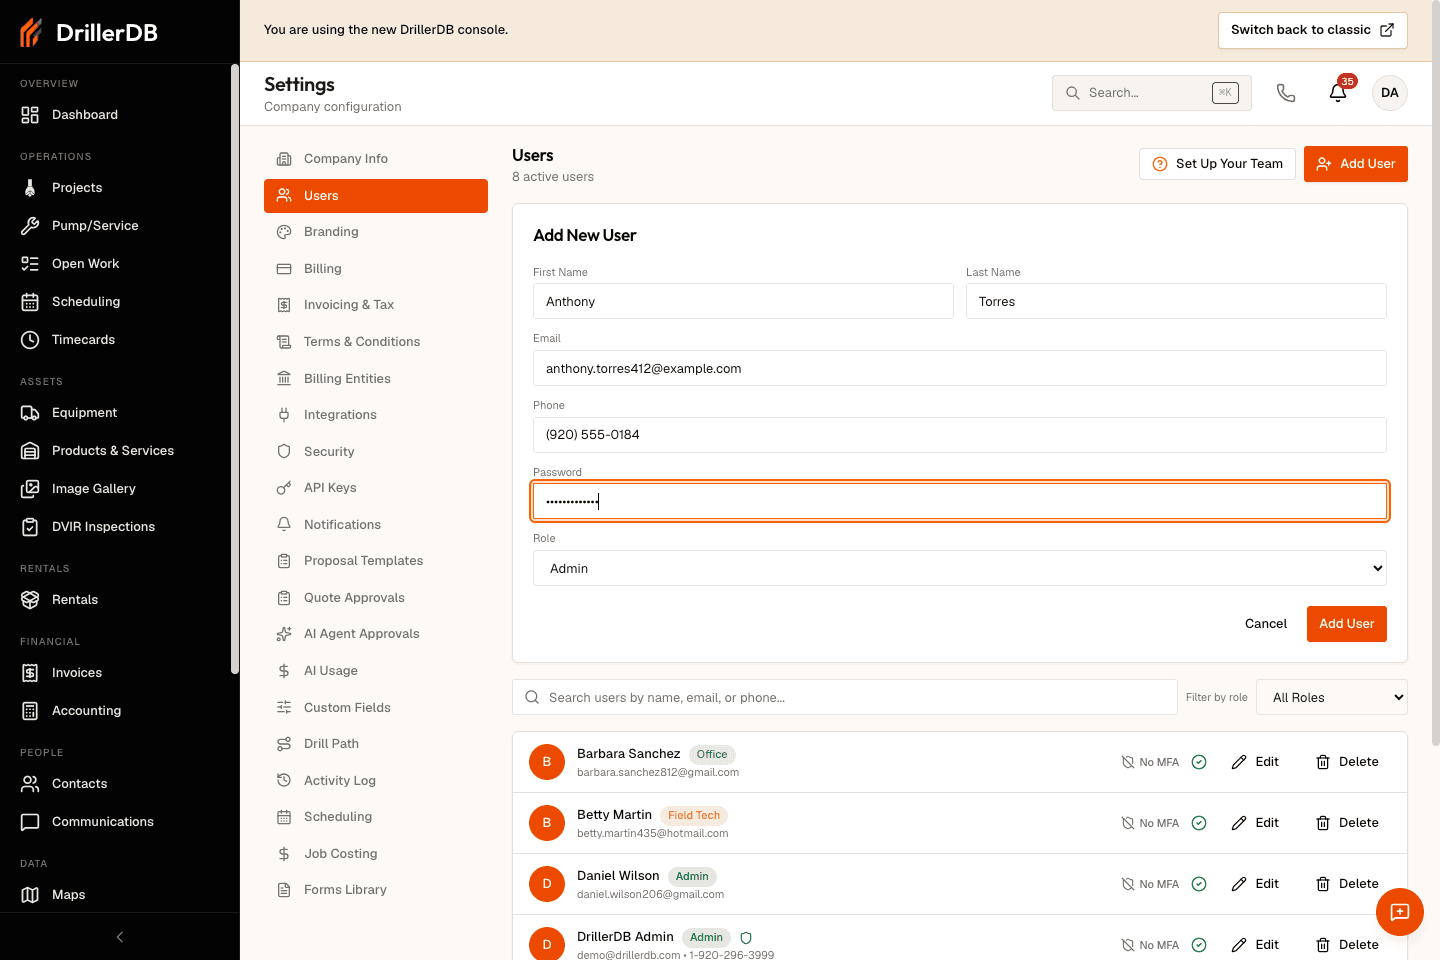Open Company Info settings
The width and height of the screenshot is (1440, 960).
pyautogui.click(x=376, y=159)
